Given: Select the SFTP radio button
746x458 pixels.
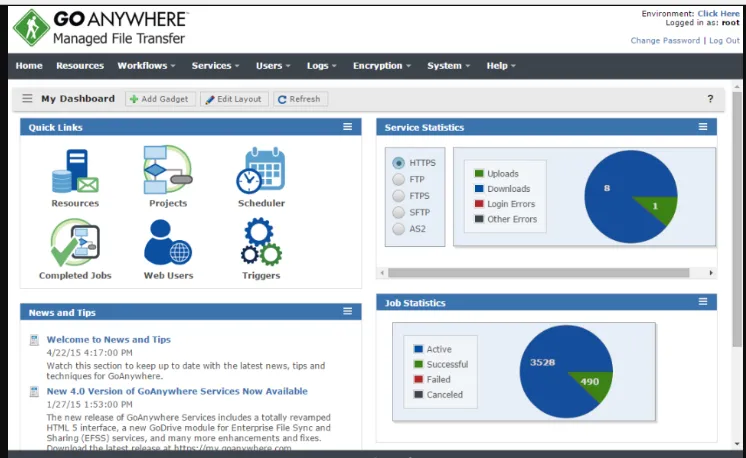Looking at the screenshot, I should pyautogui.click(x=399, y=213).
